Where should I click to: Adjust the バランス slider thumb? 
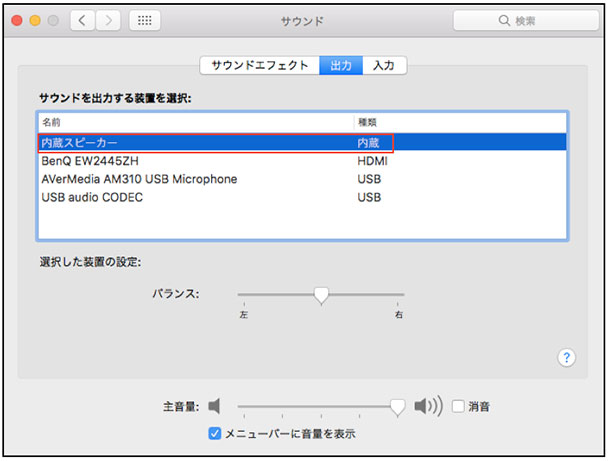pyautogui.click(x=321, y=296)
